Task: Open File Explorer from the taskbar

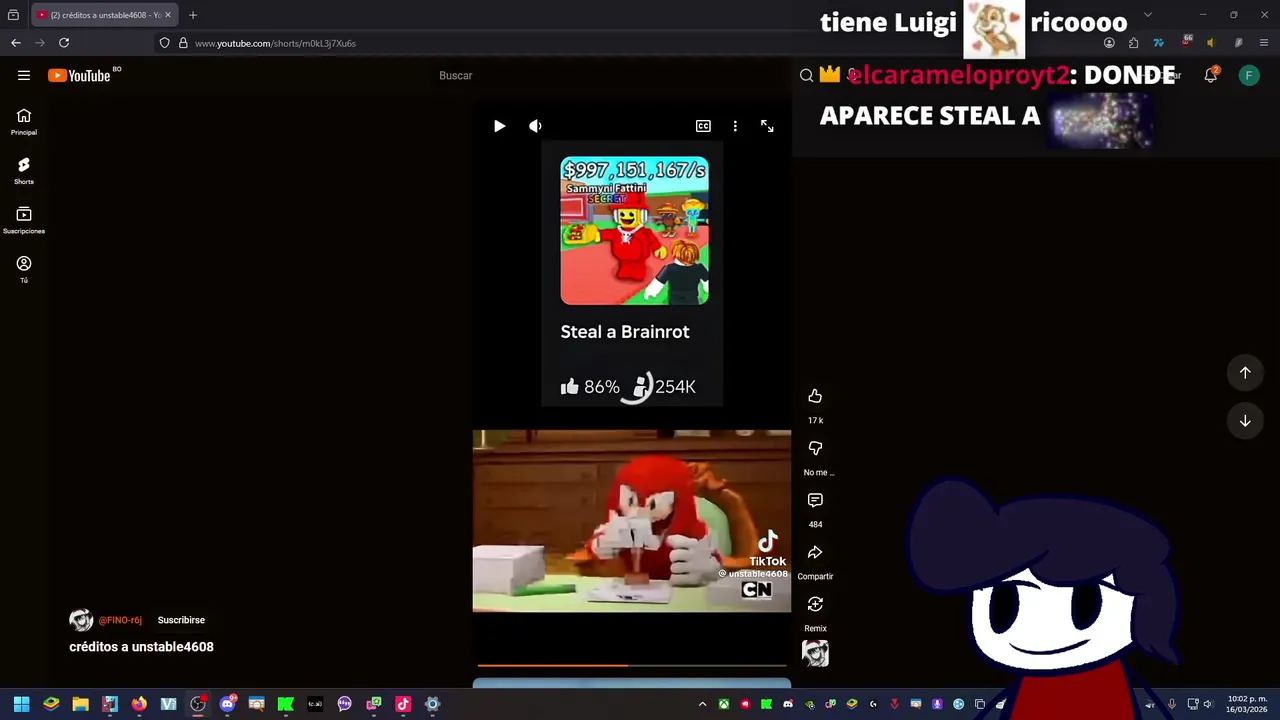Action: pos(80,704)
